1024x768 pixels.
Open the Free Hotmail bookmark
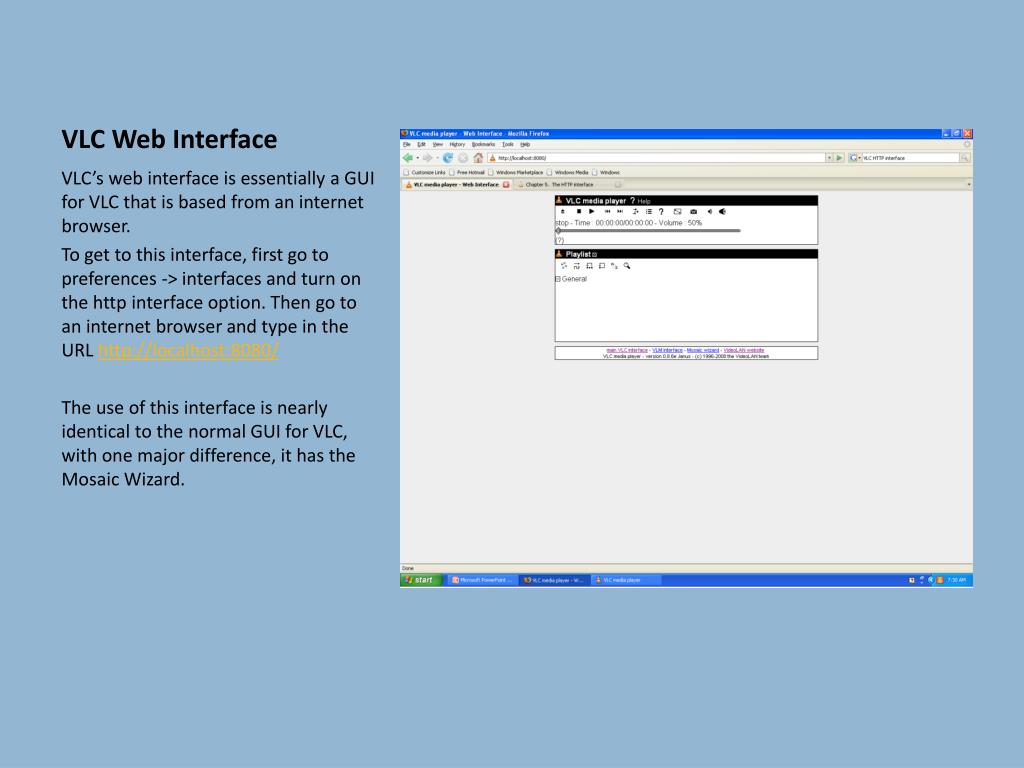[467, 172]
